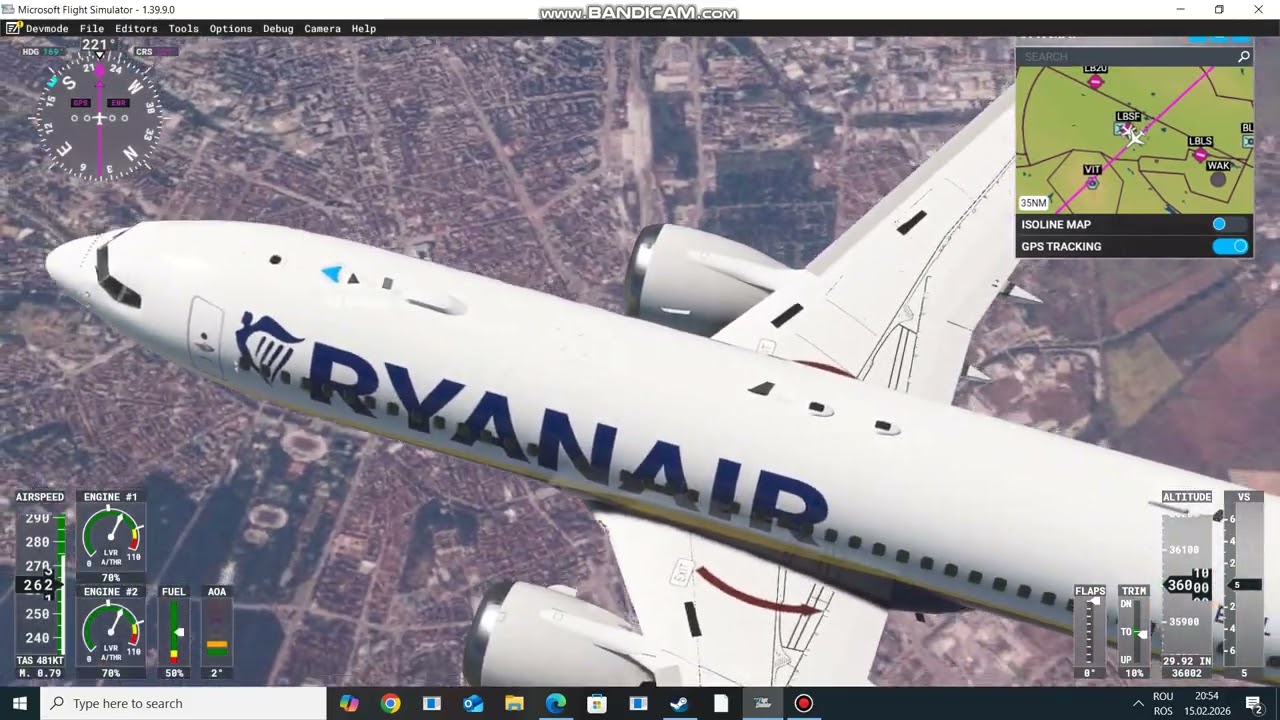Screen dimensions: 1280x720
Task: Click the map search magnifier icon
Action: coord(1243,57)
